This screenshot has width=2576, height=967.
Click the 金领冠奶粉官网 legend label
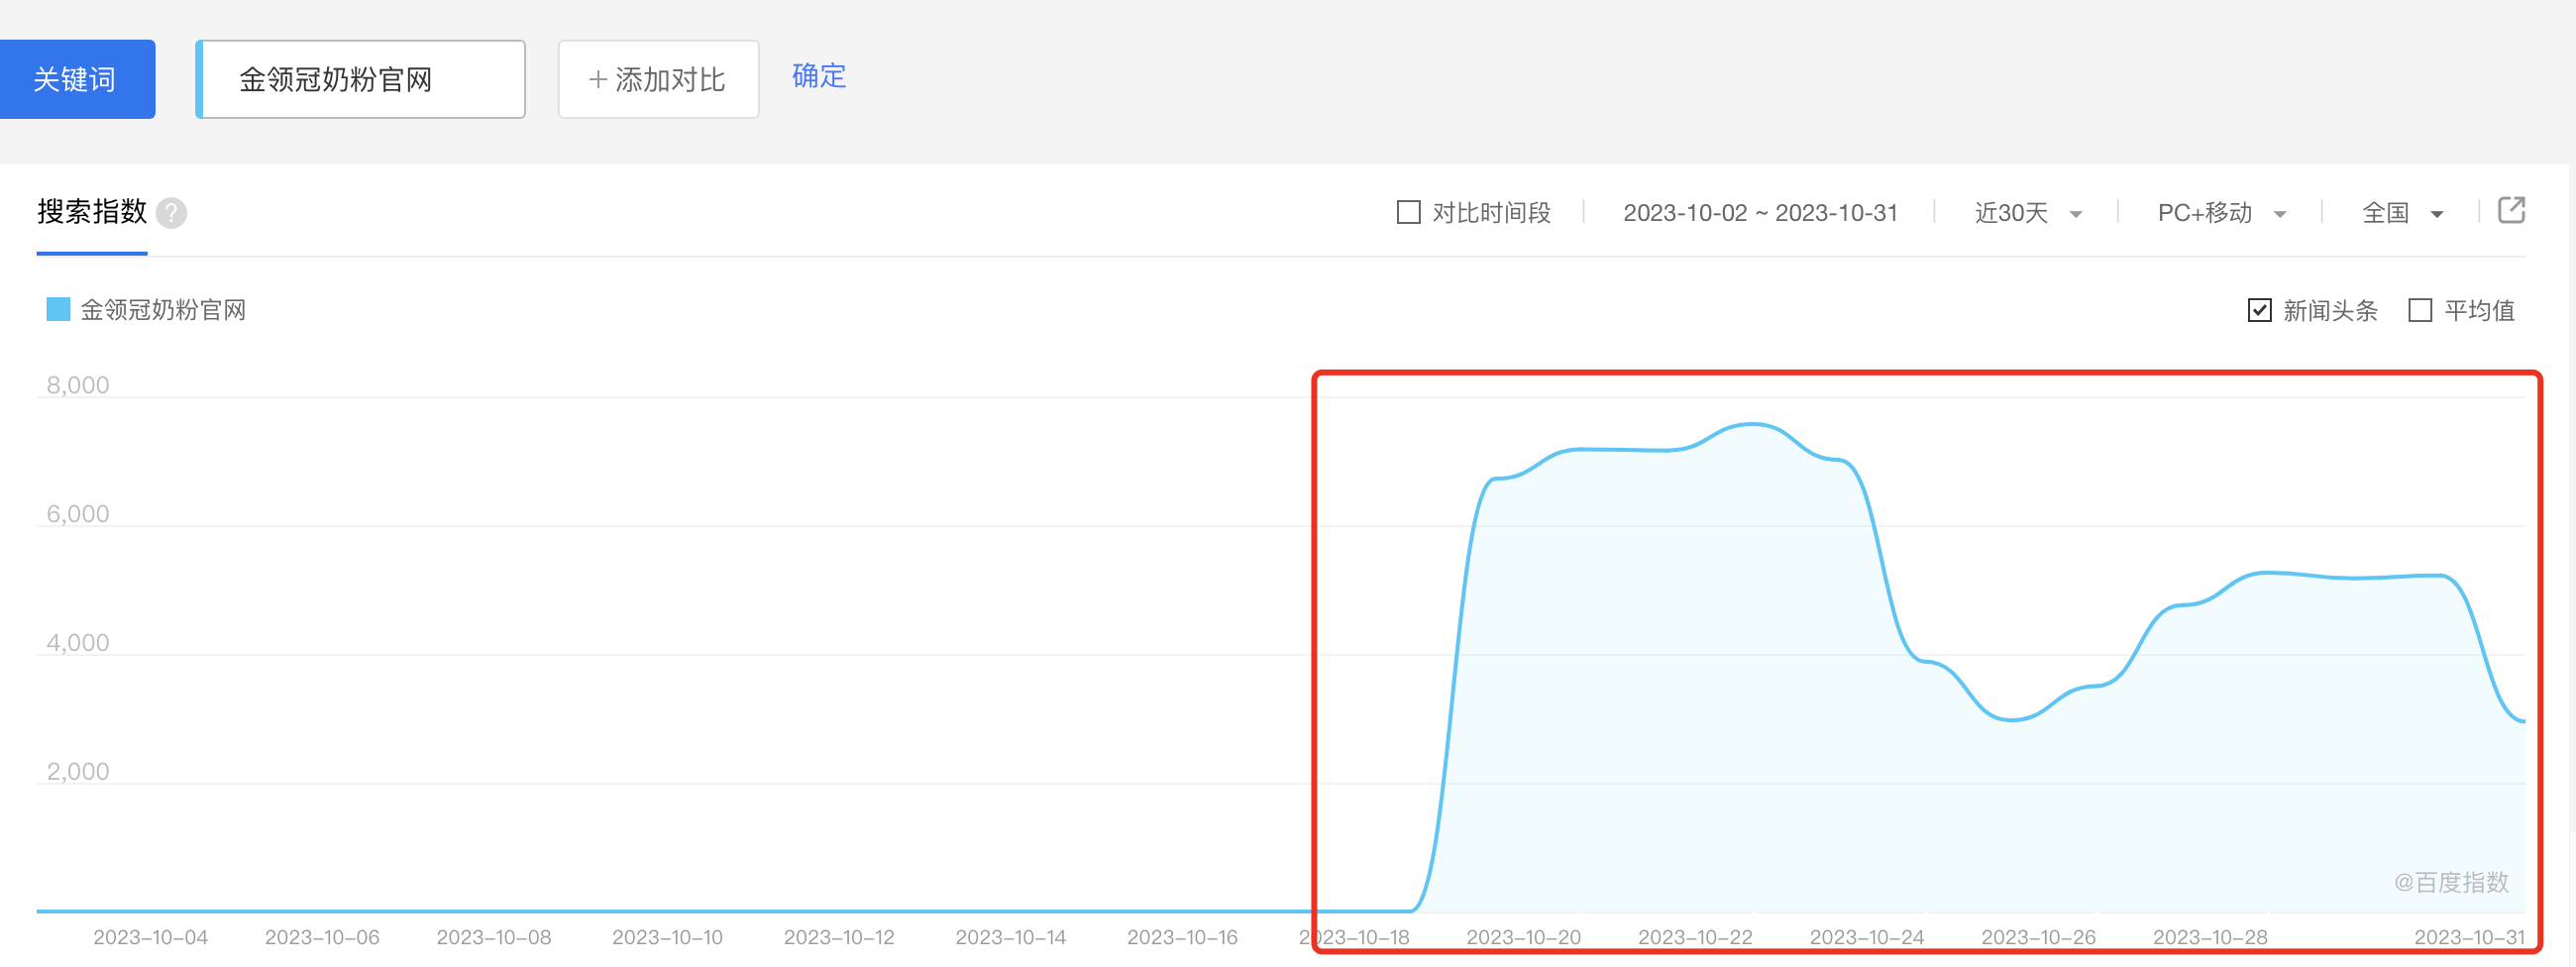[163, 310]
